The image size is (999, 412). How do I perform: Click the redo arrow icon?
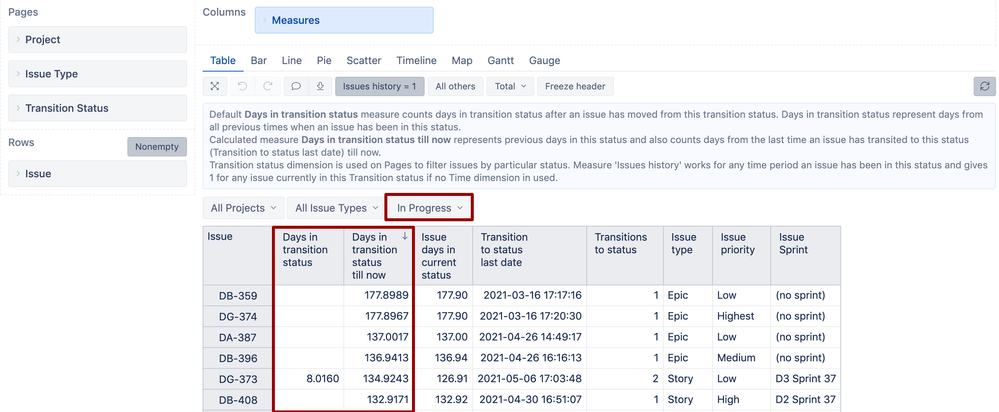click(267, 87)
